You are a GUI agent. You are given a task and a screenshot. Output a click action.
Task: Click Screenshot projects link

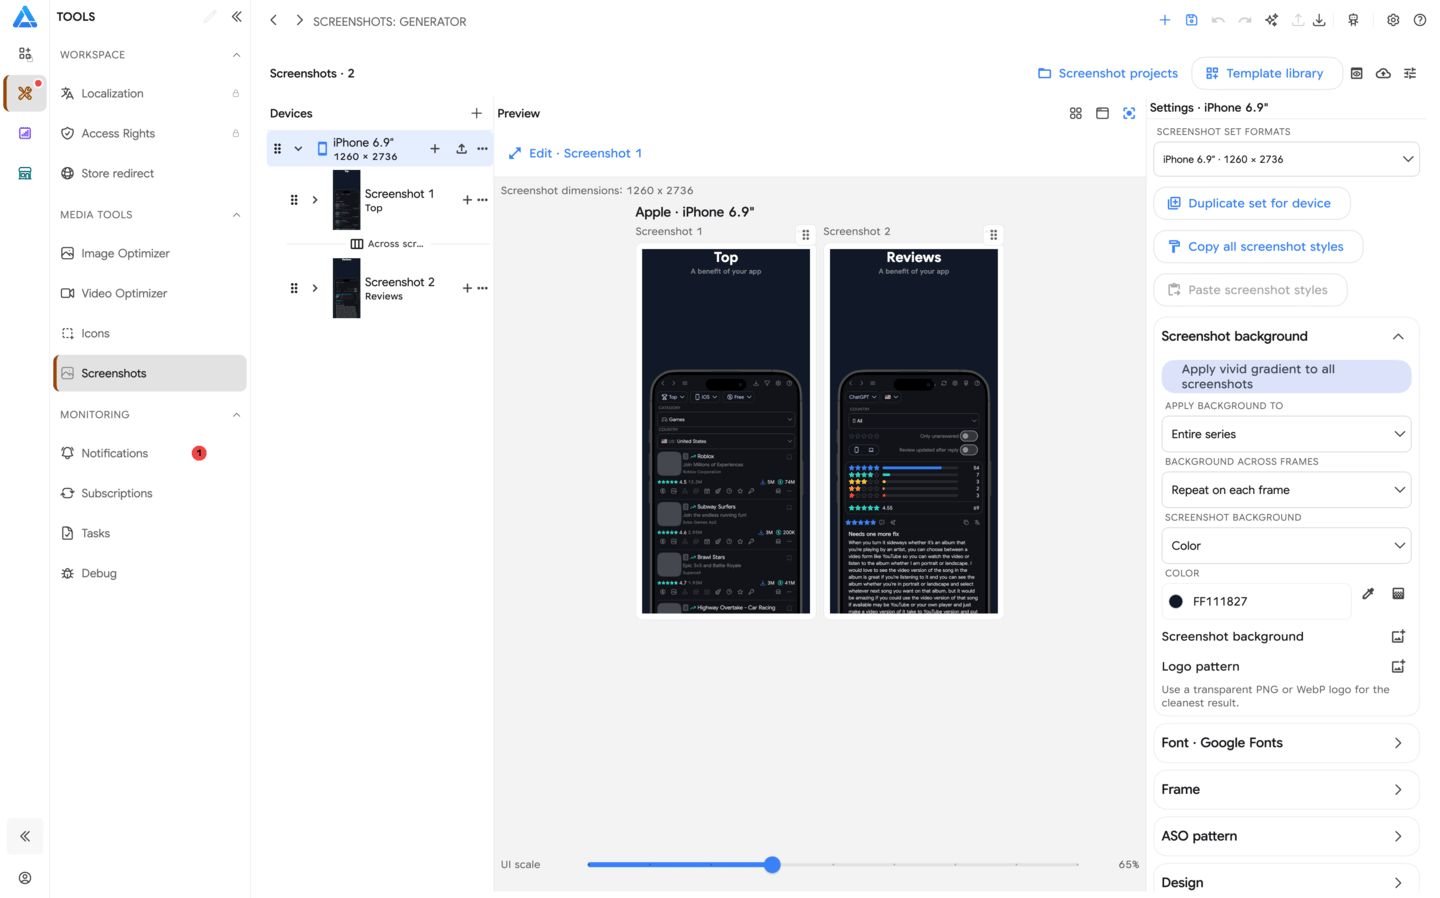point(1108,73)
